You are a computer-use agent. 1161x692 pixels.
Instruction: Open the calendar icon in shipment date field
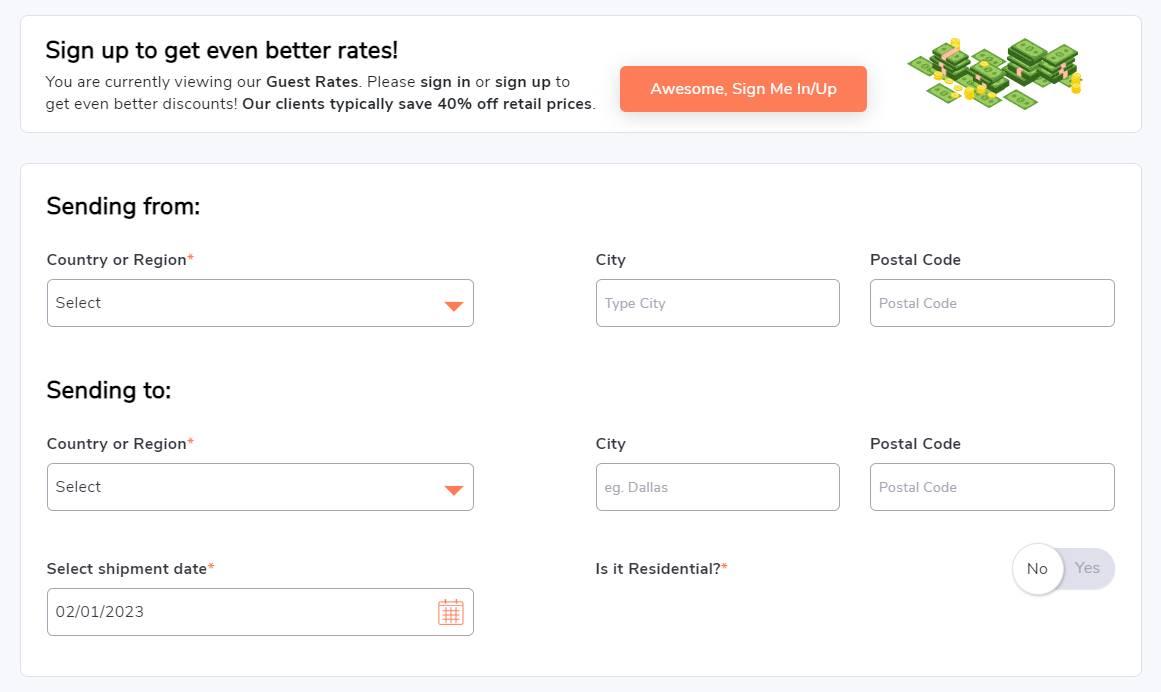[x=450, y=612]
